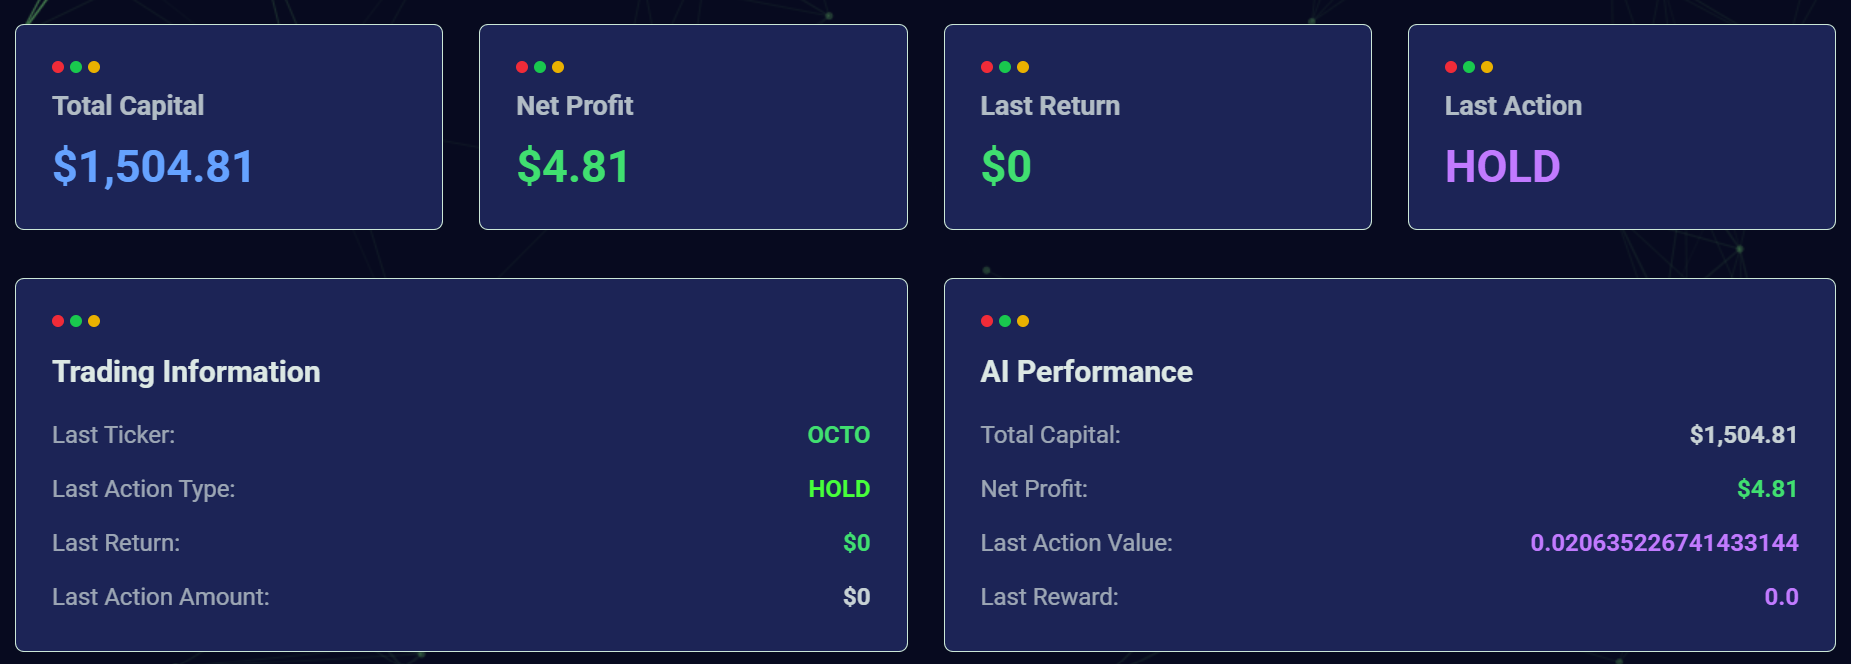Click red dot on AI Performance panel
1851x664 pixels.
pos(987,321)
